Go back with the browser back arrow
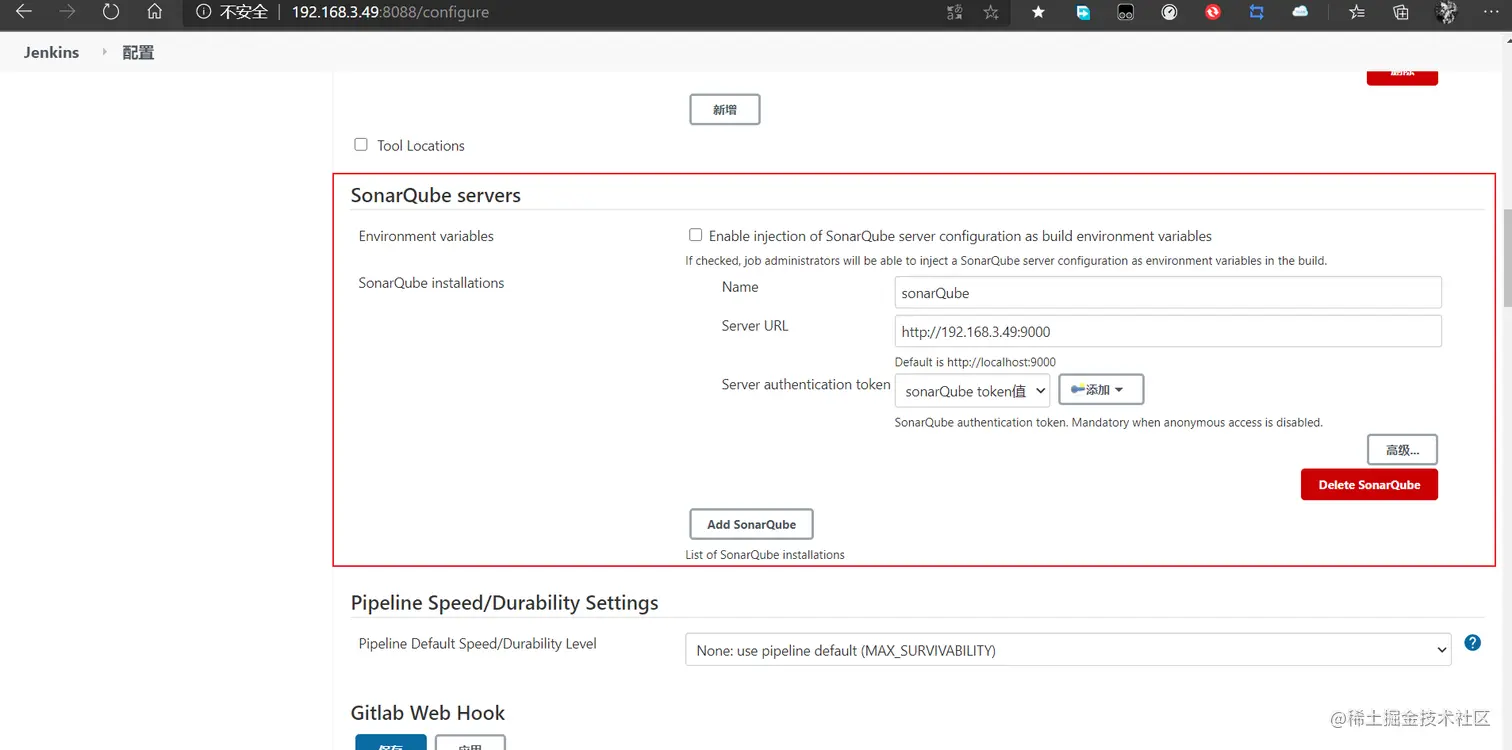The width and height of the screenshot is (1512, 750). [x=24, y=12]
